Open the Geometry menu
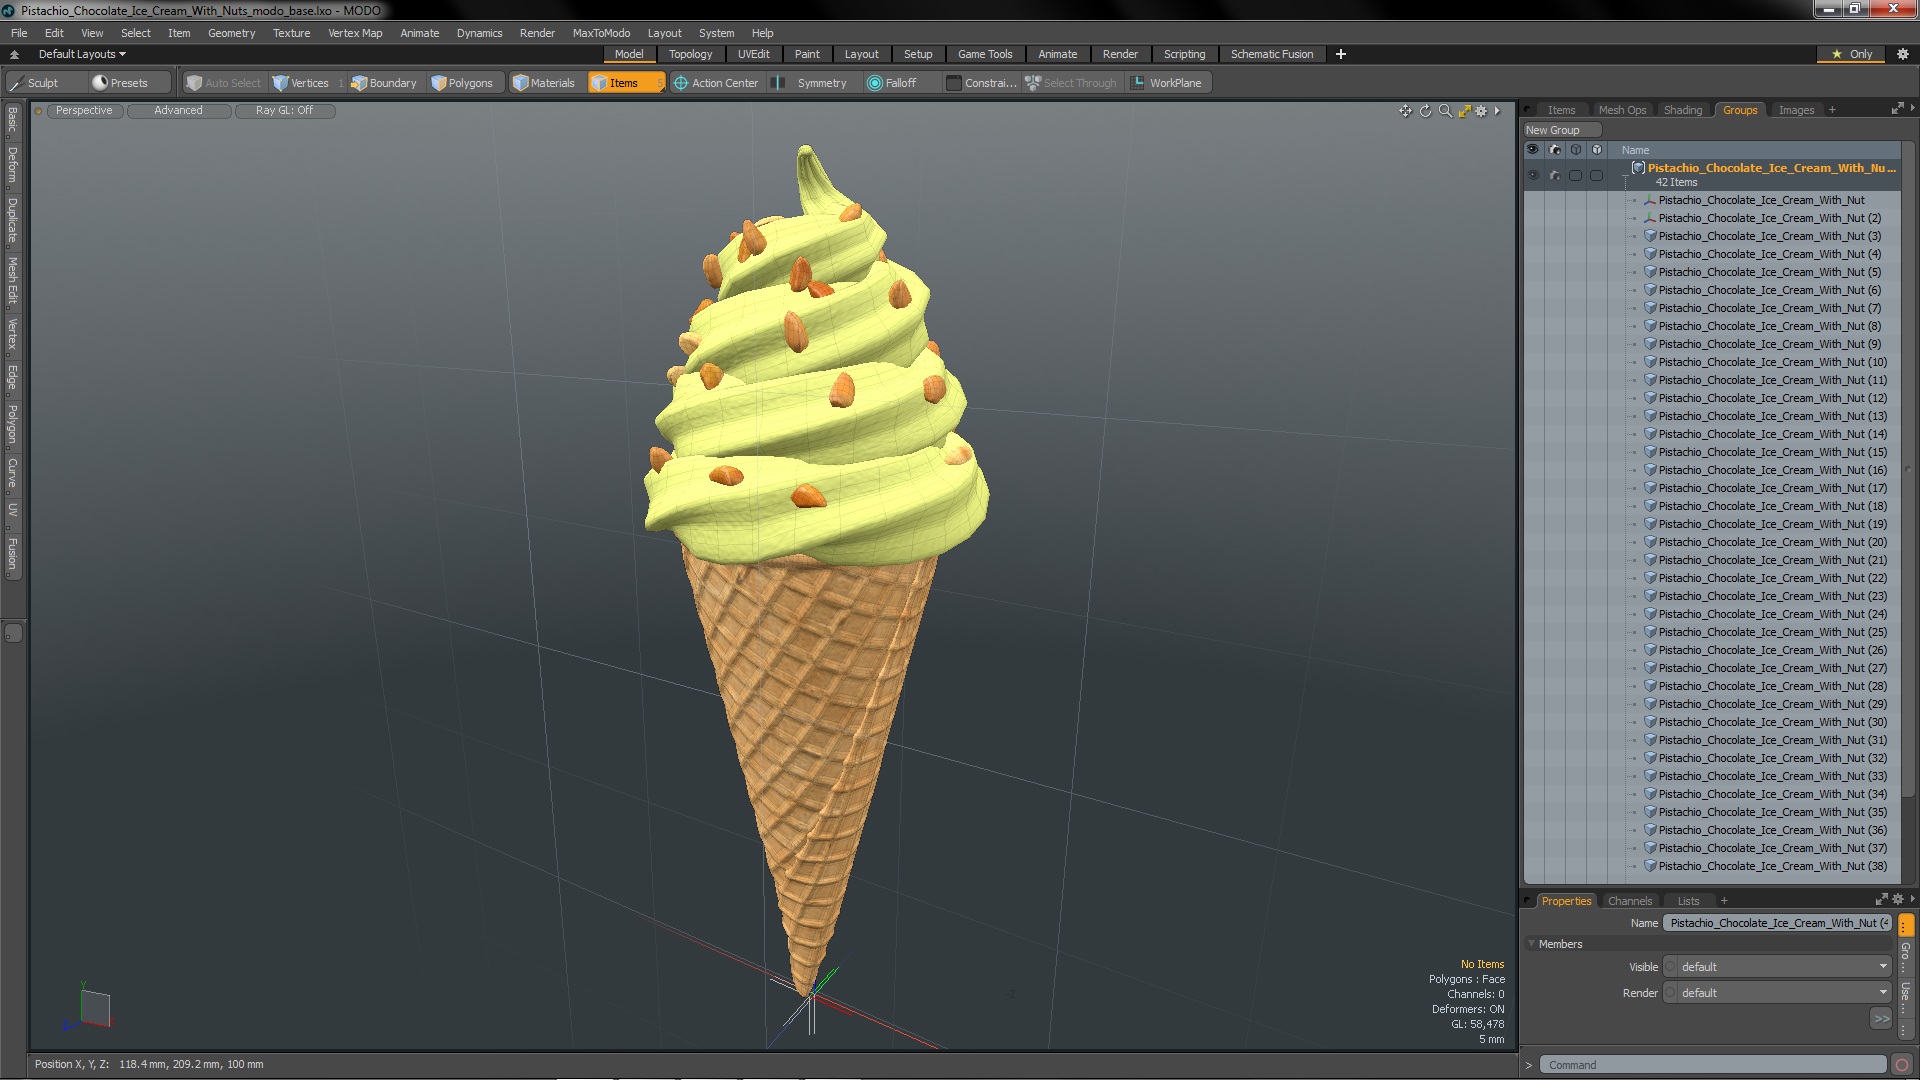The image size is (1920, 1080). click(x=231, y=33)
